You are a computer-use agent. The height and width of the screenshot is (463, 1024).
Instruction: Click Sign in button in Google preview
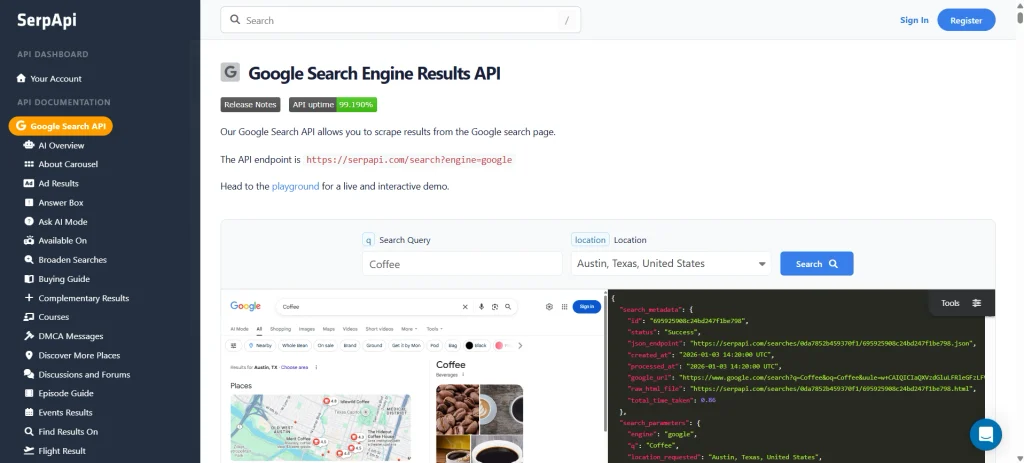pos(586,306)
